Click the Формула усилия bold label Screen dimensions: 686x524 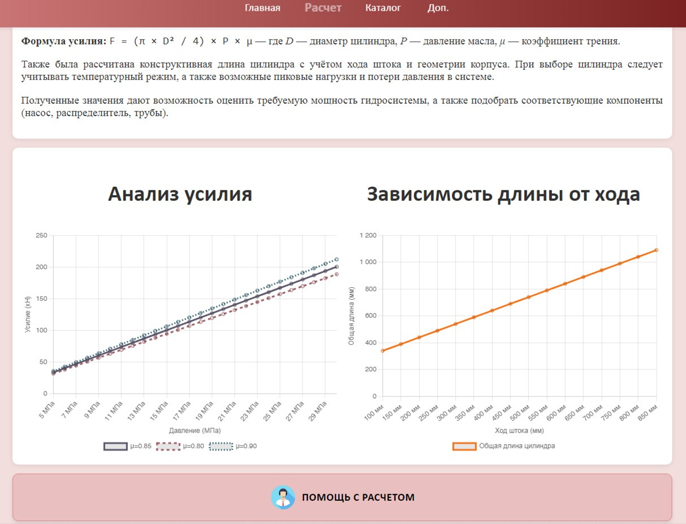[64, 41]
